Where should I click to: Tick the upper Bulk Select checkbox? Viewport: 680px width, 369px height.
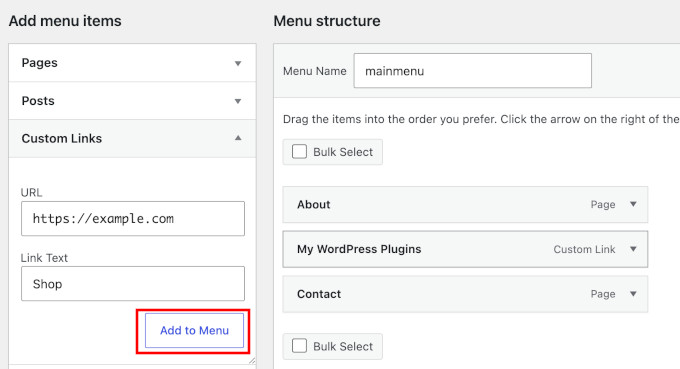pos(299,152)
